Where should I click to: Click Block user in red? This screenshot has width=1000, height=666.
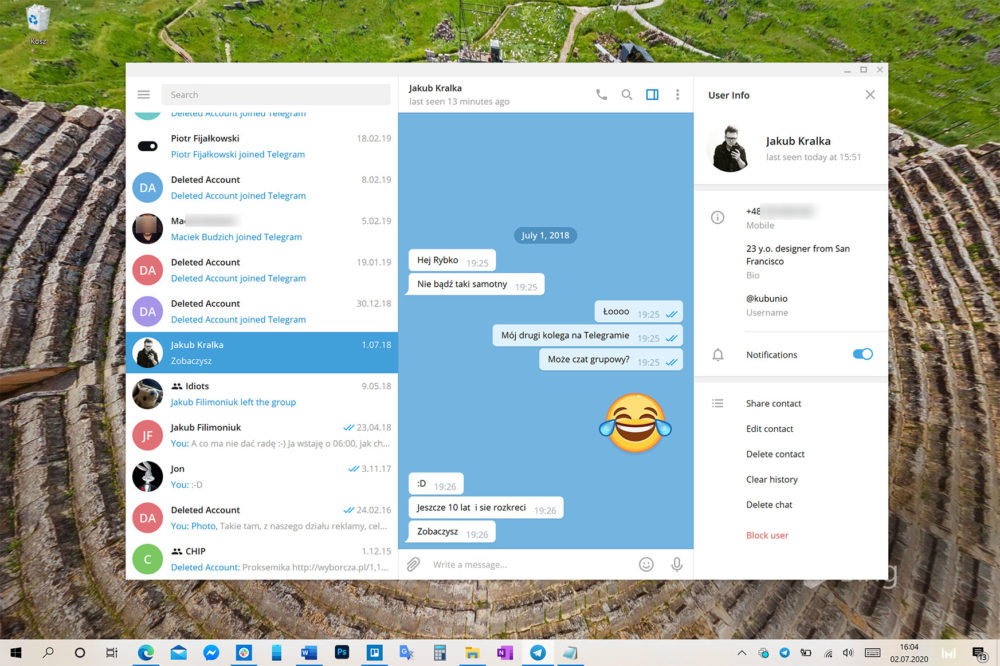[x=767, y=535]
